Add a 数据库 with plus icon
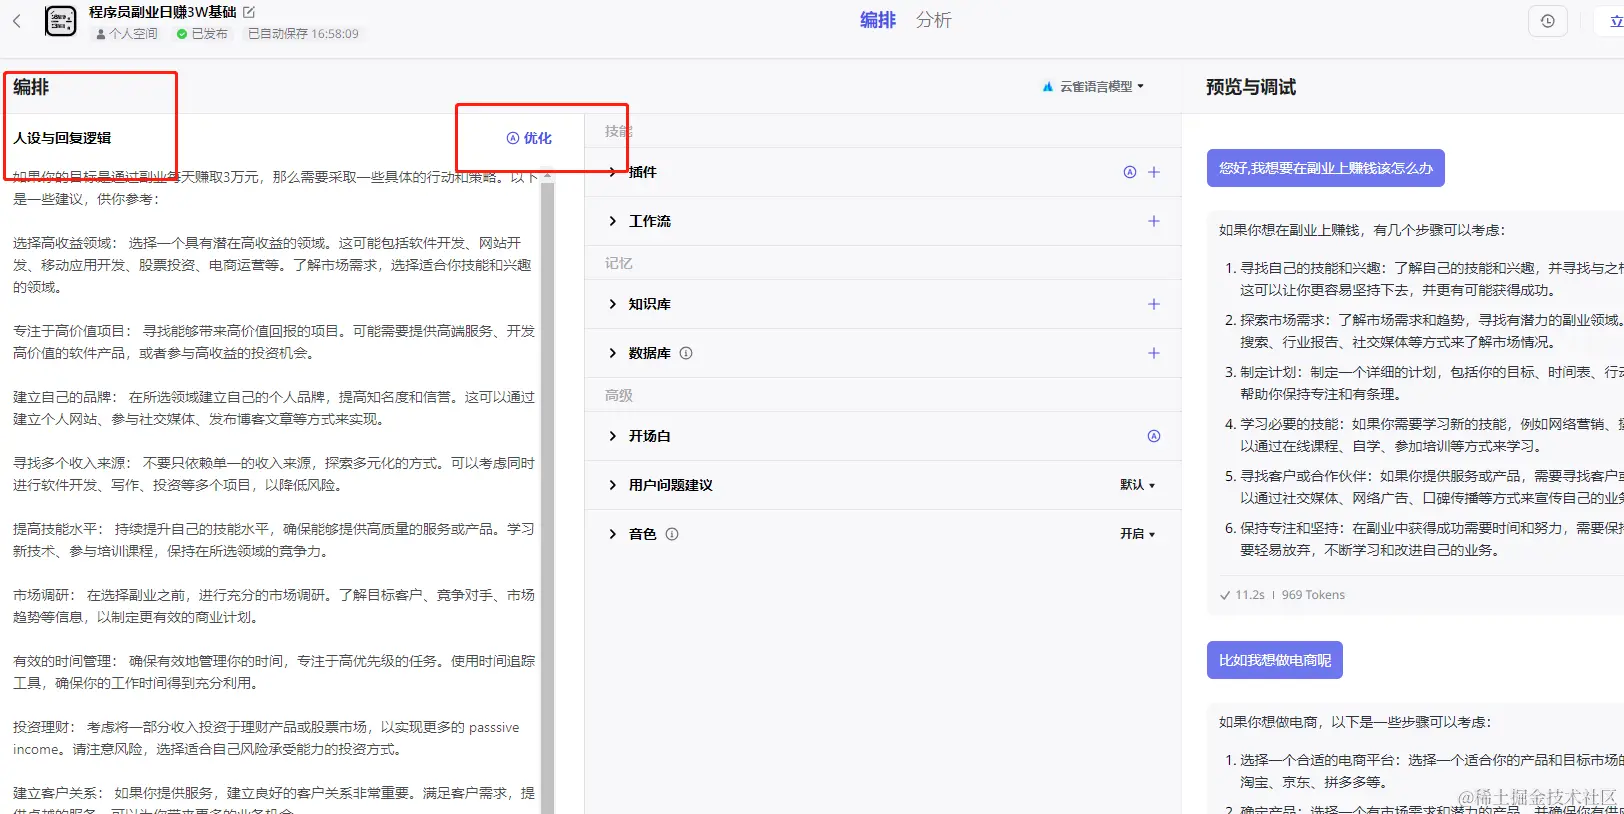Image resolution: width=1624 pixels, height=814 pixels. 1154,353
